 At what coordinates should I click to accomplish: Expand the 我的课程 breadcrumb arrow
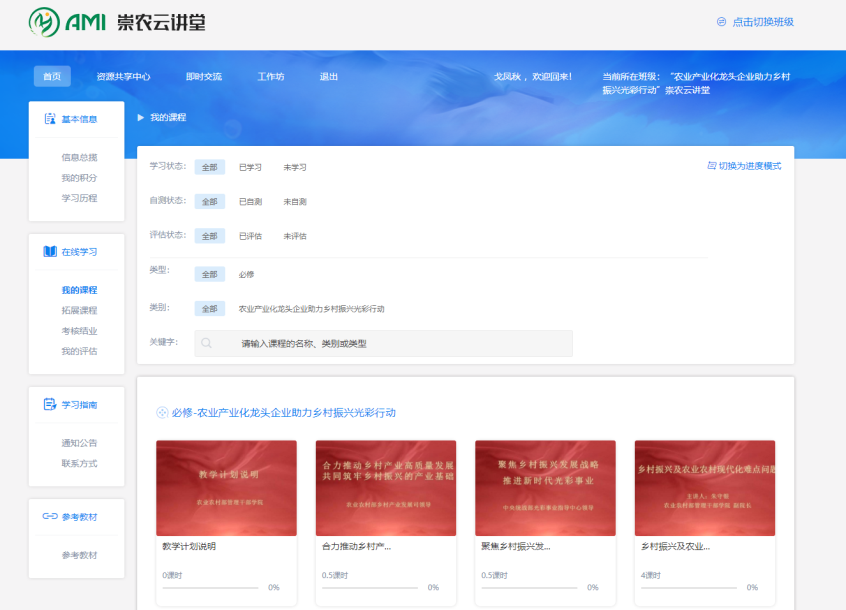141,117
